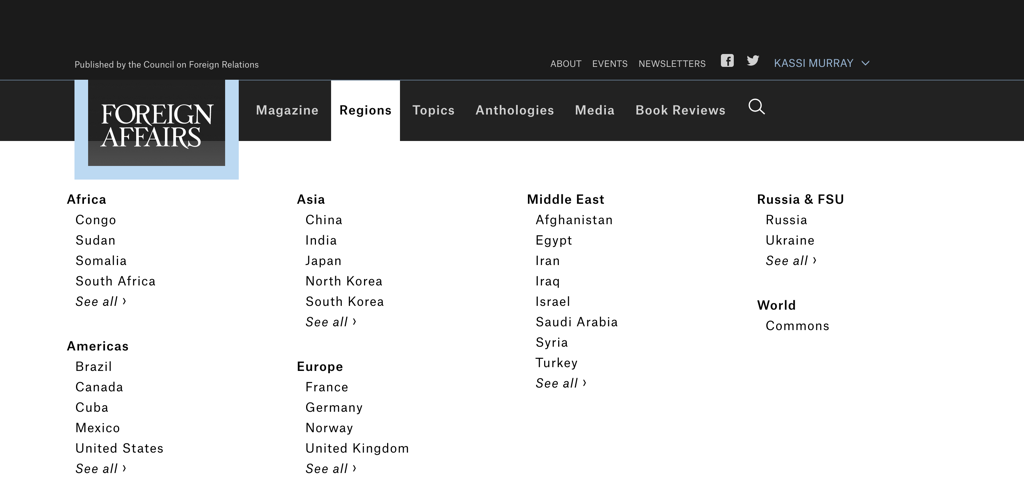Select Iran under Middle East
Viewport: 1024px width, 491px height.
tap(548, 261)
